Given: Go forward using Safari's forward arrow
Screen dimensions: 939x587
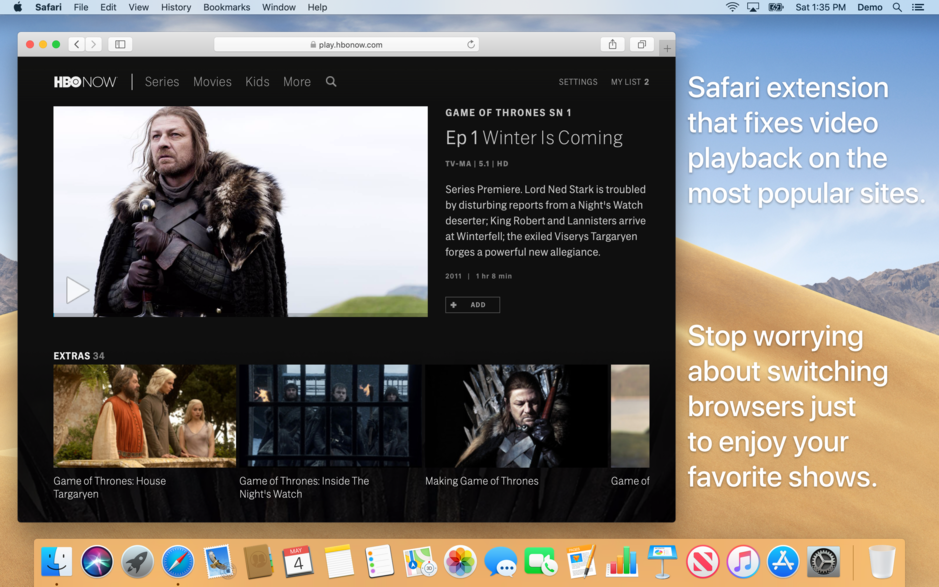Looking at the screenshot, I should 93,44.
